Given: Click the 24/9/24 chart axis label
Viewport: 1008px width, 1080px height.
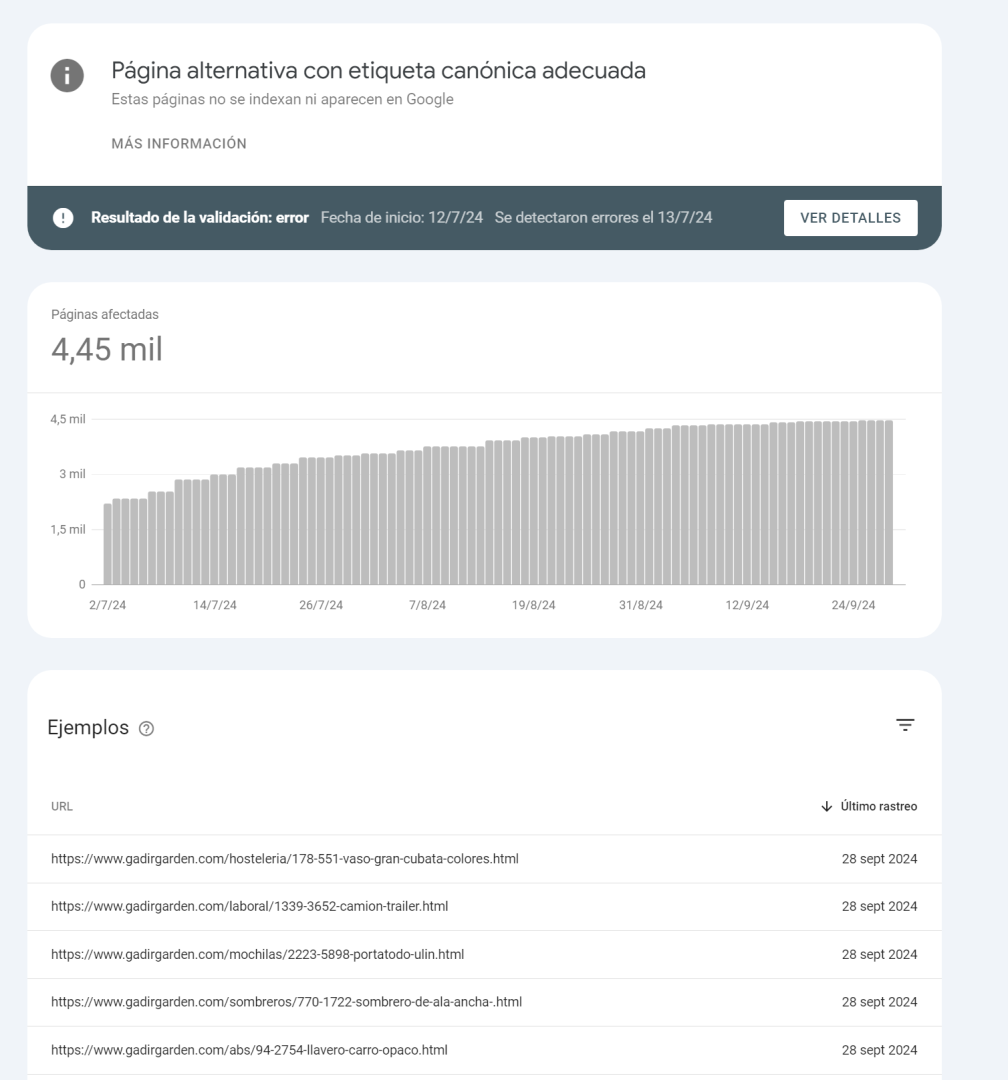Looking at the screenshot, I should (x=853, y=605).
